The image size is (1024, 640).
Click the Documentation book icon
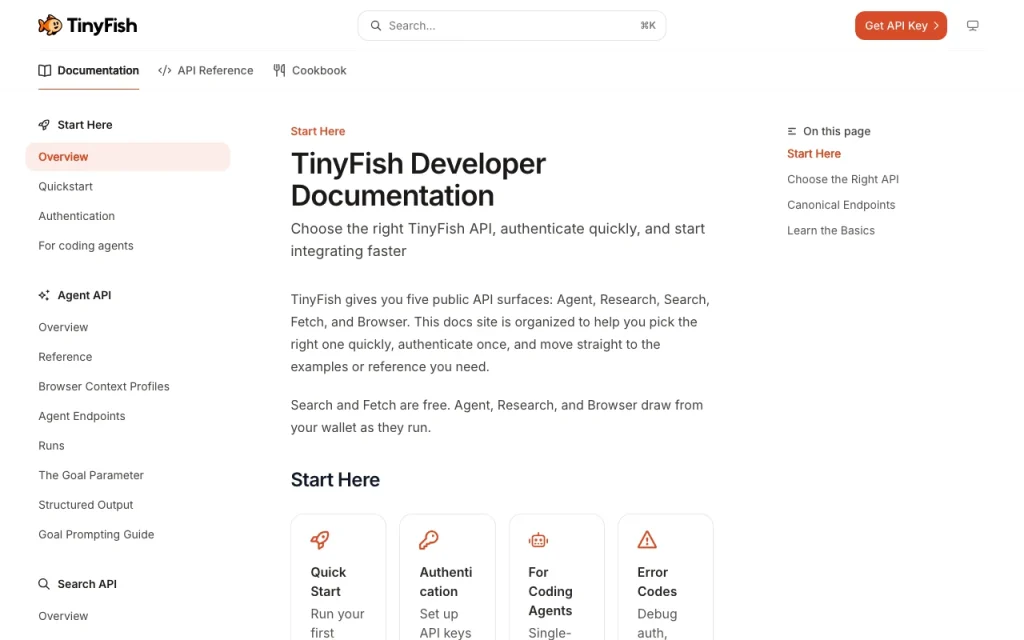click(44, 71)
